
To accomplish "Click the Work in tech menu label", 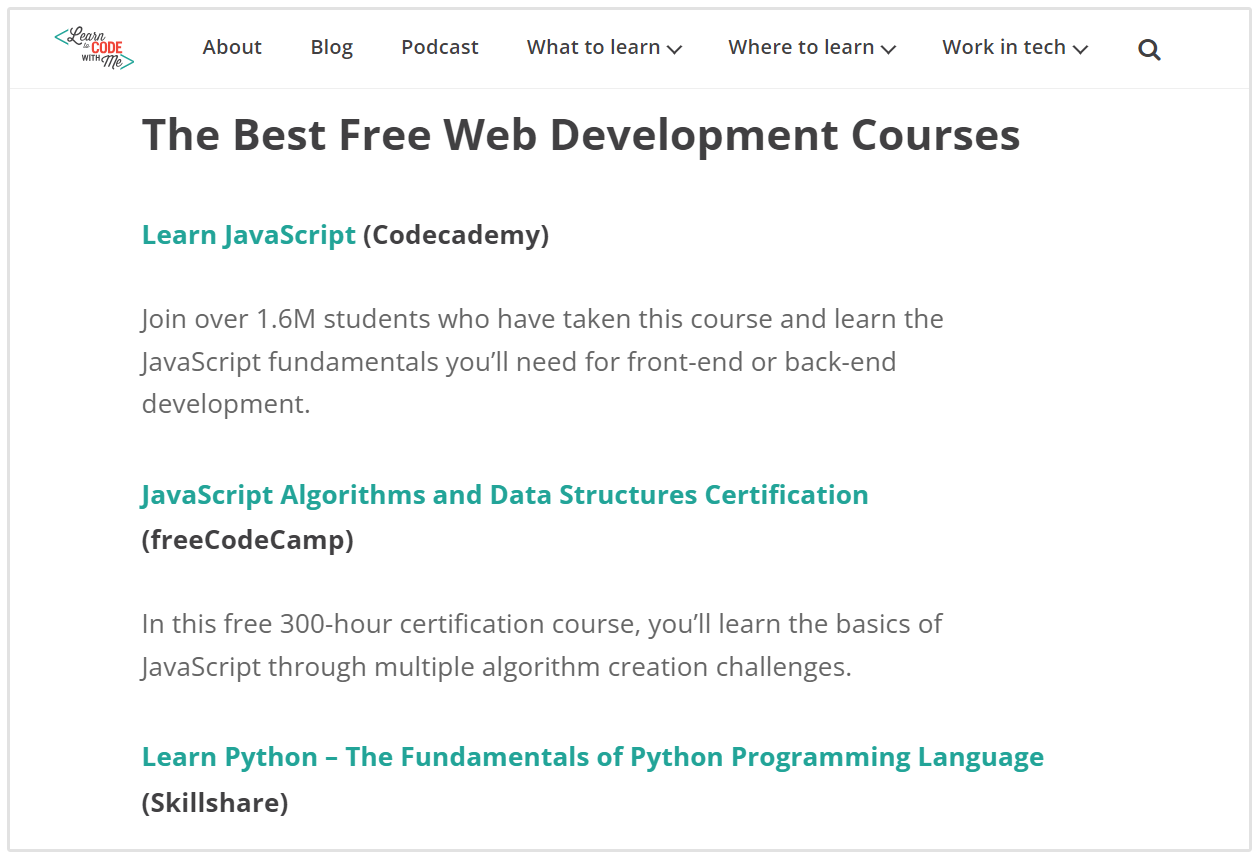I will pos(1003,47).
